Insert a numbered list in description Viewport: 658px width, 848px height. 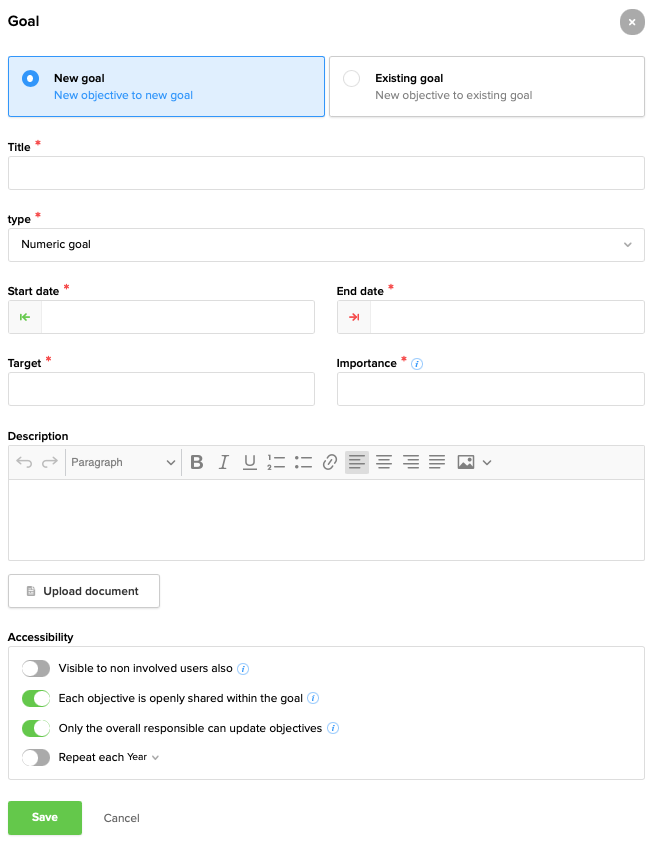(277, 462)
